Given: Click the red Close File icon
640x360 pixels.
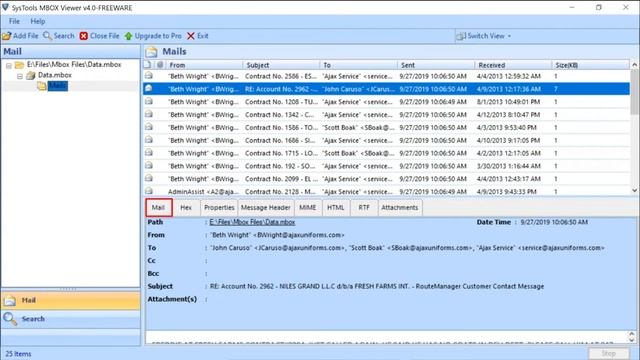Looking at the screenshot, I should tap(84, 36).
